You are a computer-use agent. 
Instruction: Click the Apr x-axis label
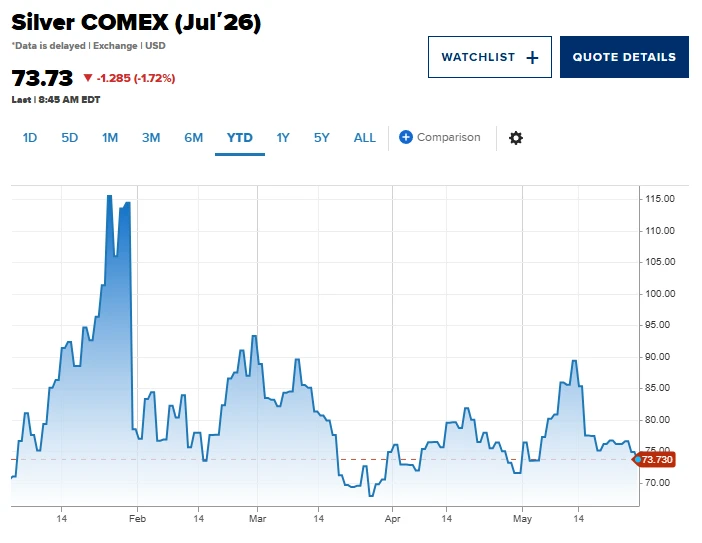point(393,519)
